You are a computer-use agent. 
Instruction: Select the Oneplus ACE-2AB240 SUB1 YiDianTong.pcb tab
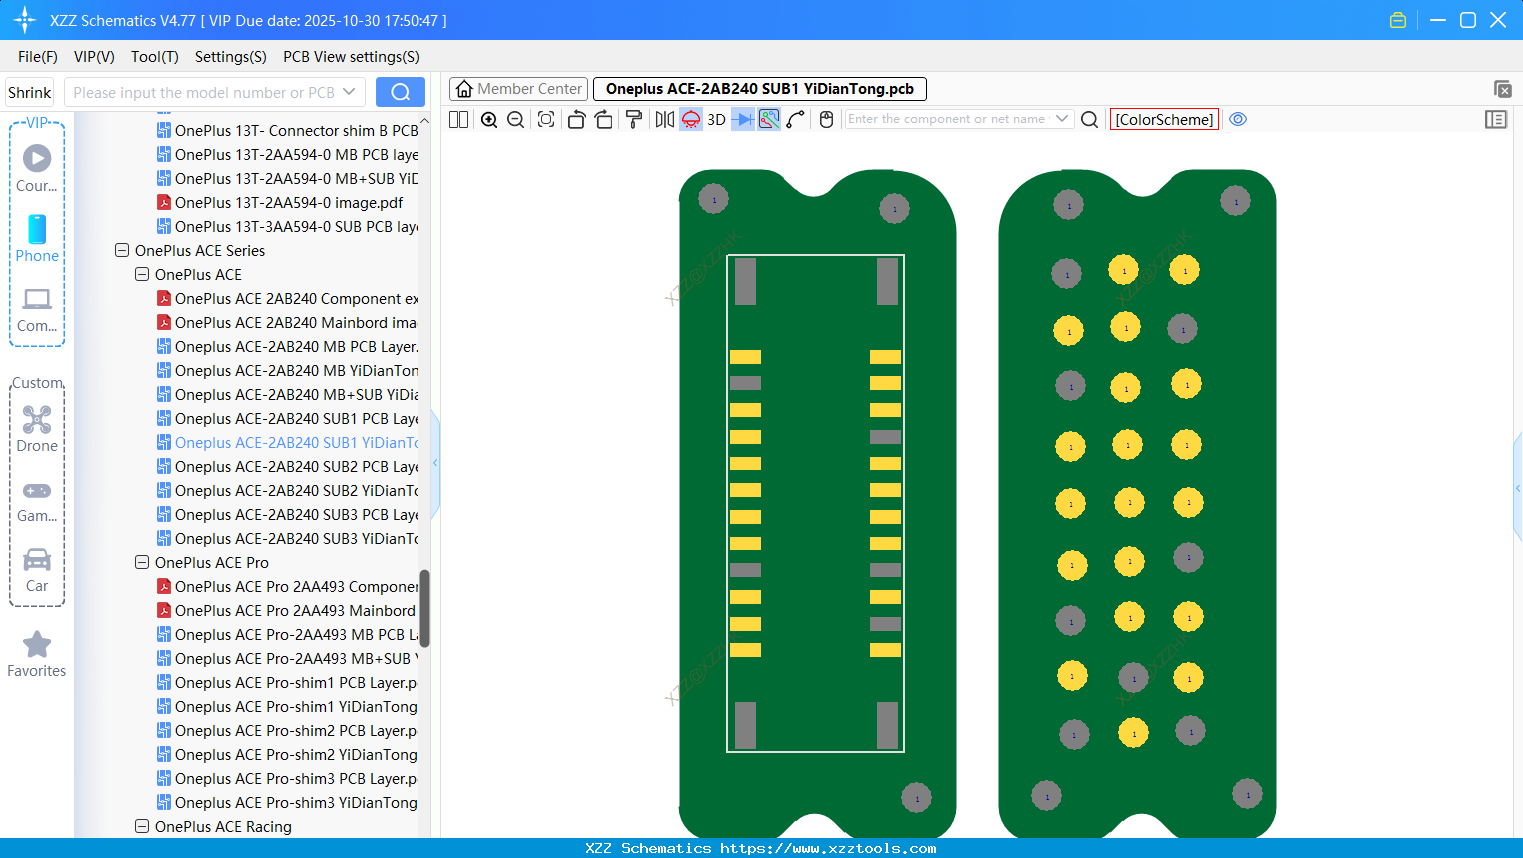(760, 88)
